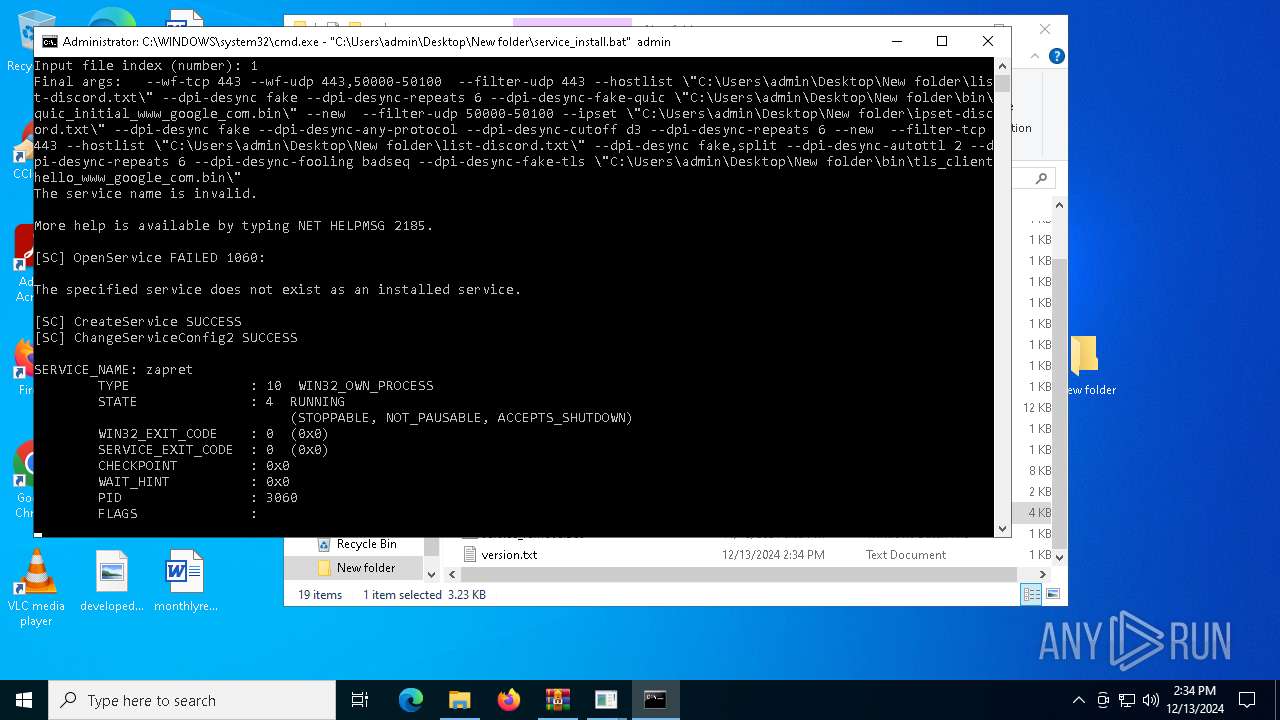Screen dimensions: 1280x720
Task: Click Explorer horizontal scrollbar left arrow
Action: (451, 574)
